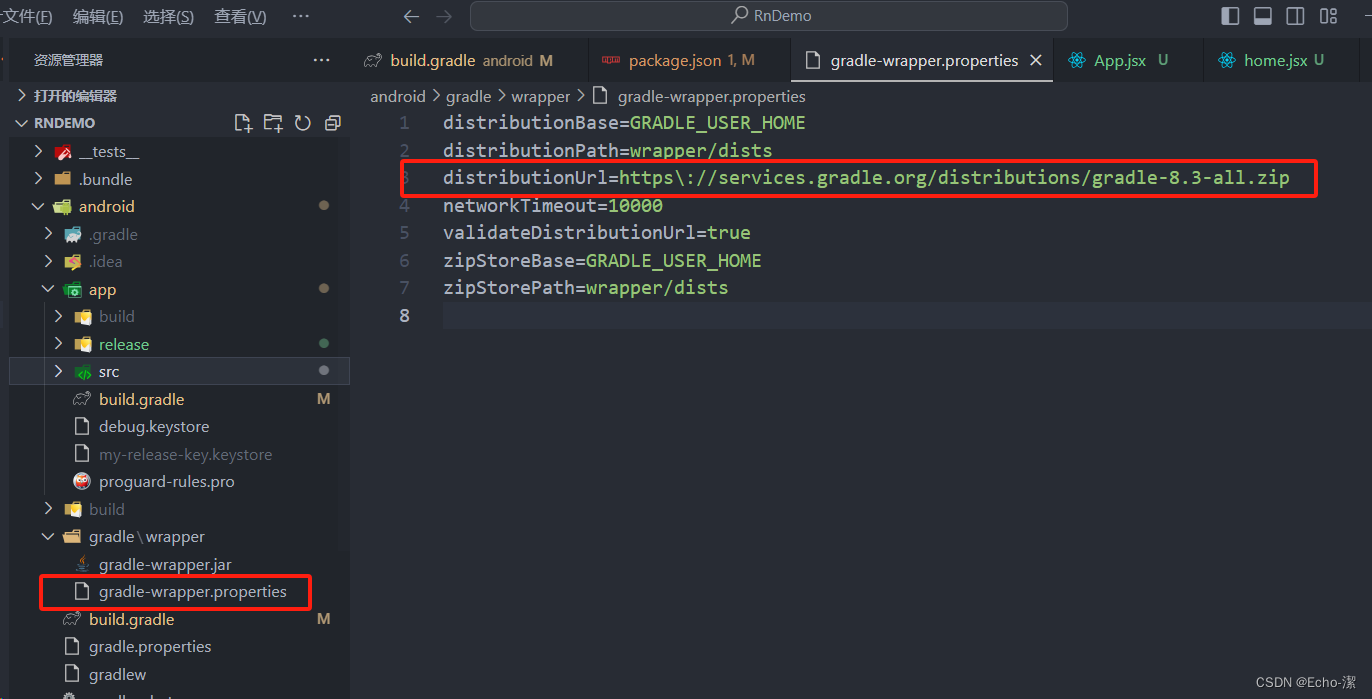Click the gradle-wrapper.jar Java icon
The width and height of the screenshot is (1372, 699).
pos(82,564)
